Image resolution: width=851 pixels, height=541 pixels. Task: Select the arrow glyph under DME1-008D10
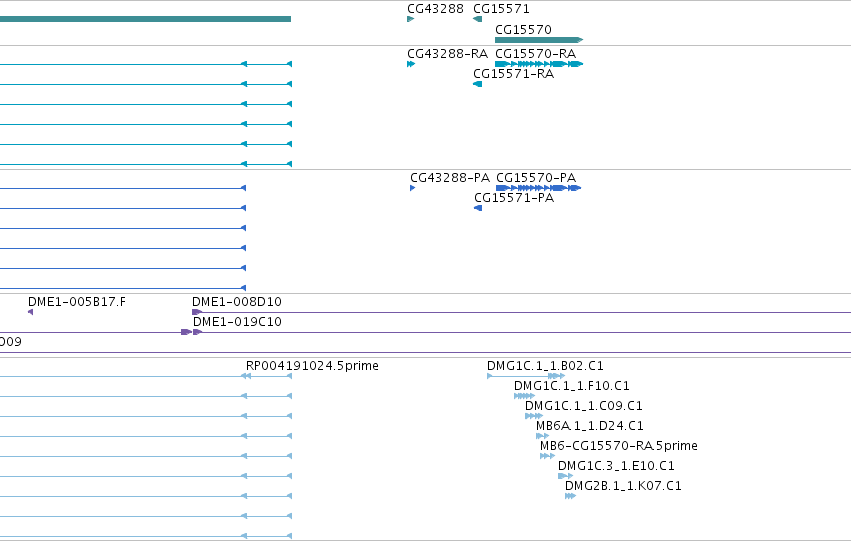197,312
